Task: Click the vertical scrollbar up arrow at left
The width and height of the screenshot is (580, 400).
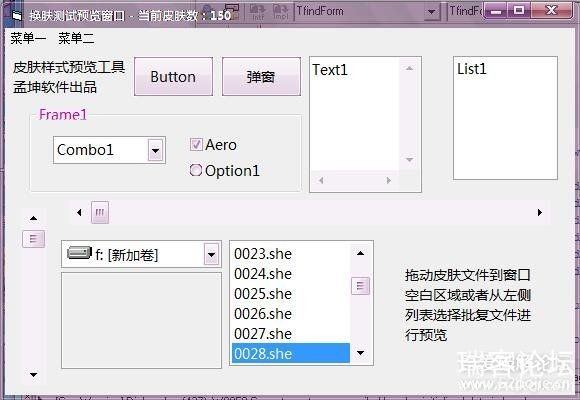Action: (x=33, y=218)
